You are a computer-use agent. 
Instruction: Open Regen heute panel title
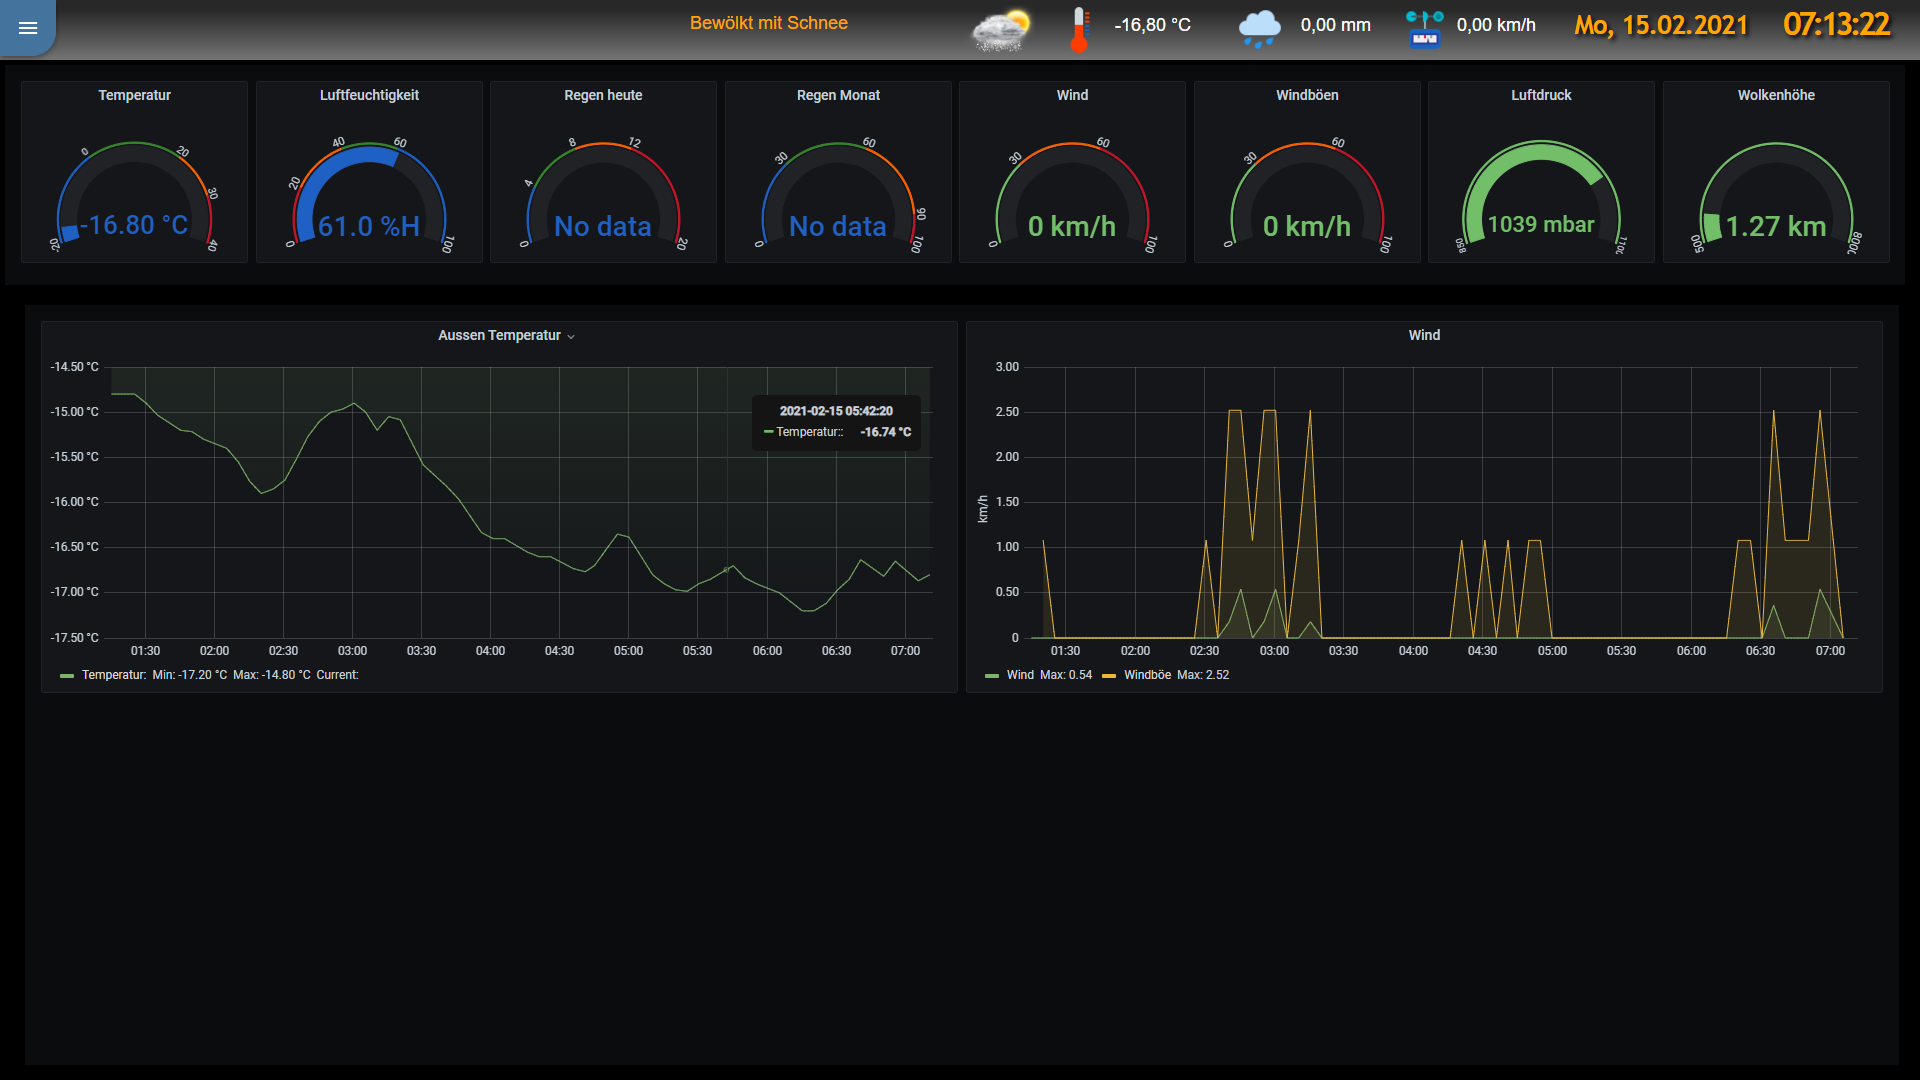(x=603, y=95)
